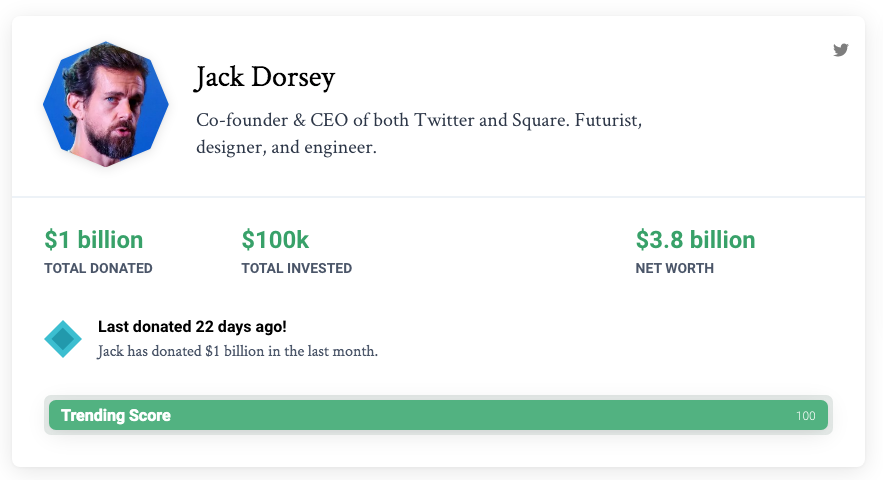Image resolution: width=883 pixels, height=480 pixels.
Task: Click 'designer, and engineer.' bio text
Action: point(286,147)
